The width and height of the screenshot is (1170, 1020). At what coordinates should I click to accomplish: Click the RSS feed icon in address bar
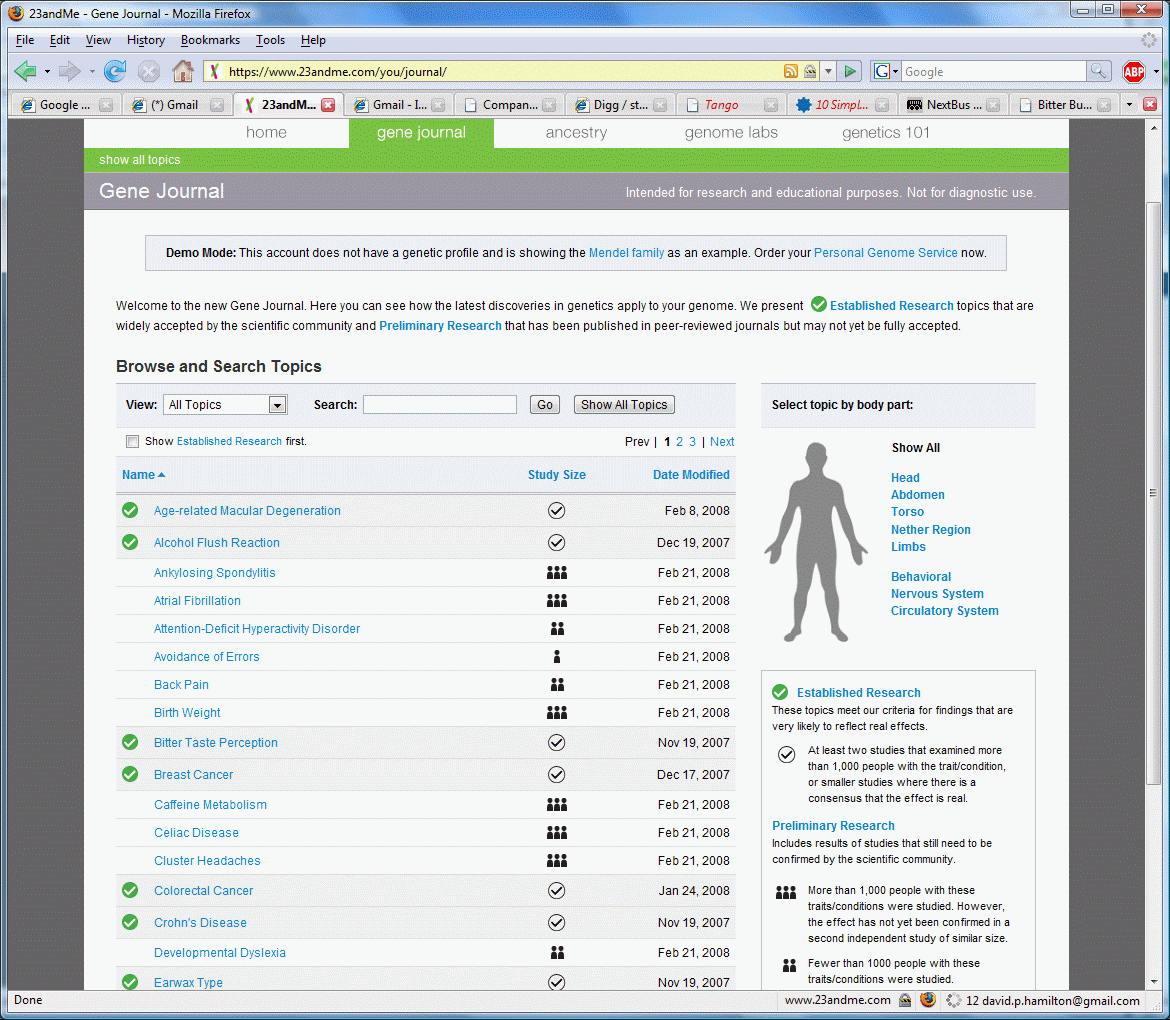click(x=790, y=72)
